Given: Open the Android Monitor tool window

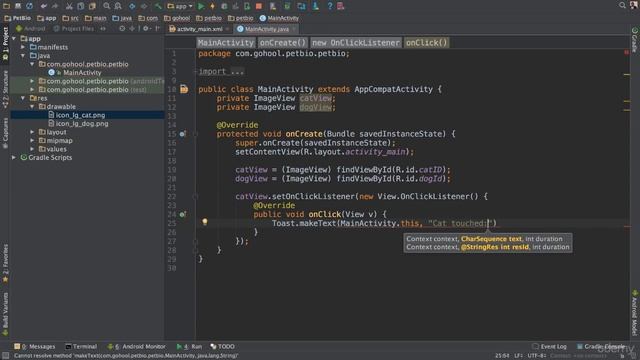Looking at the screenshot, I should pos(137,346).
